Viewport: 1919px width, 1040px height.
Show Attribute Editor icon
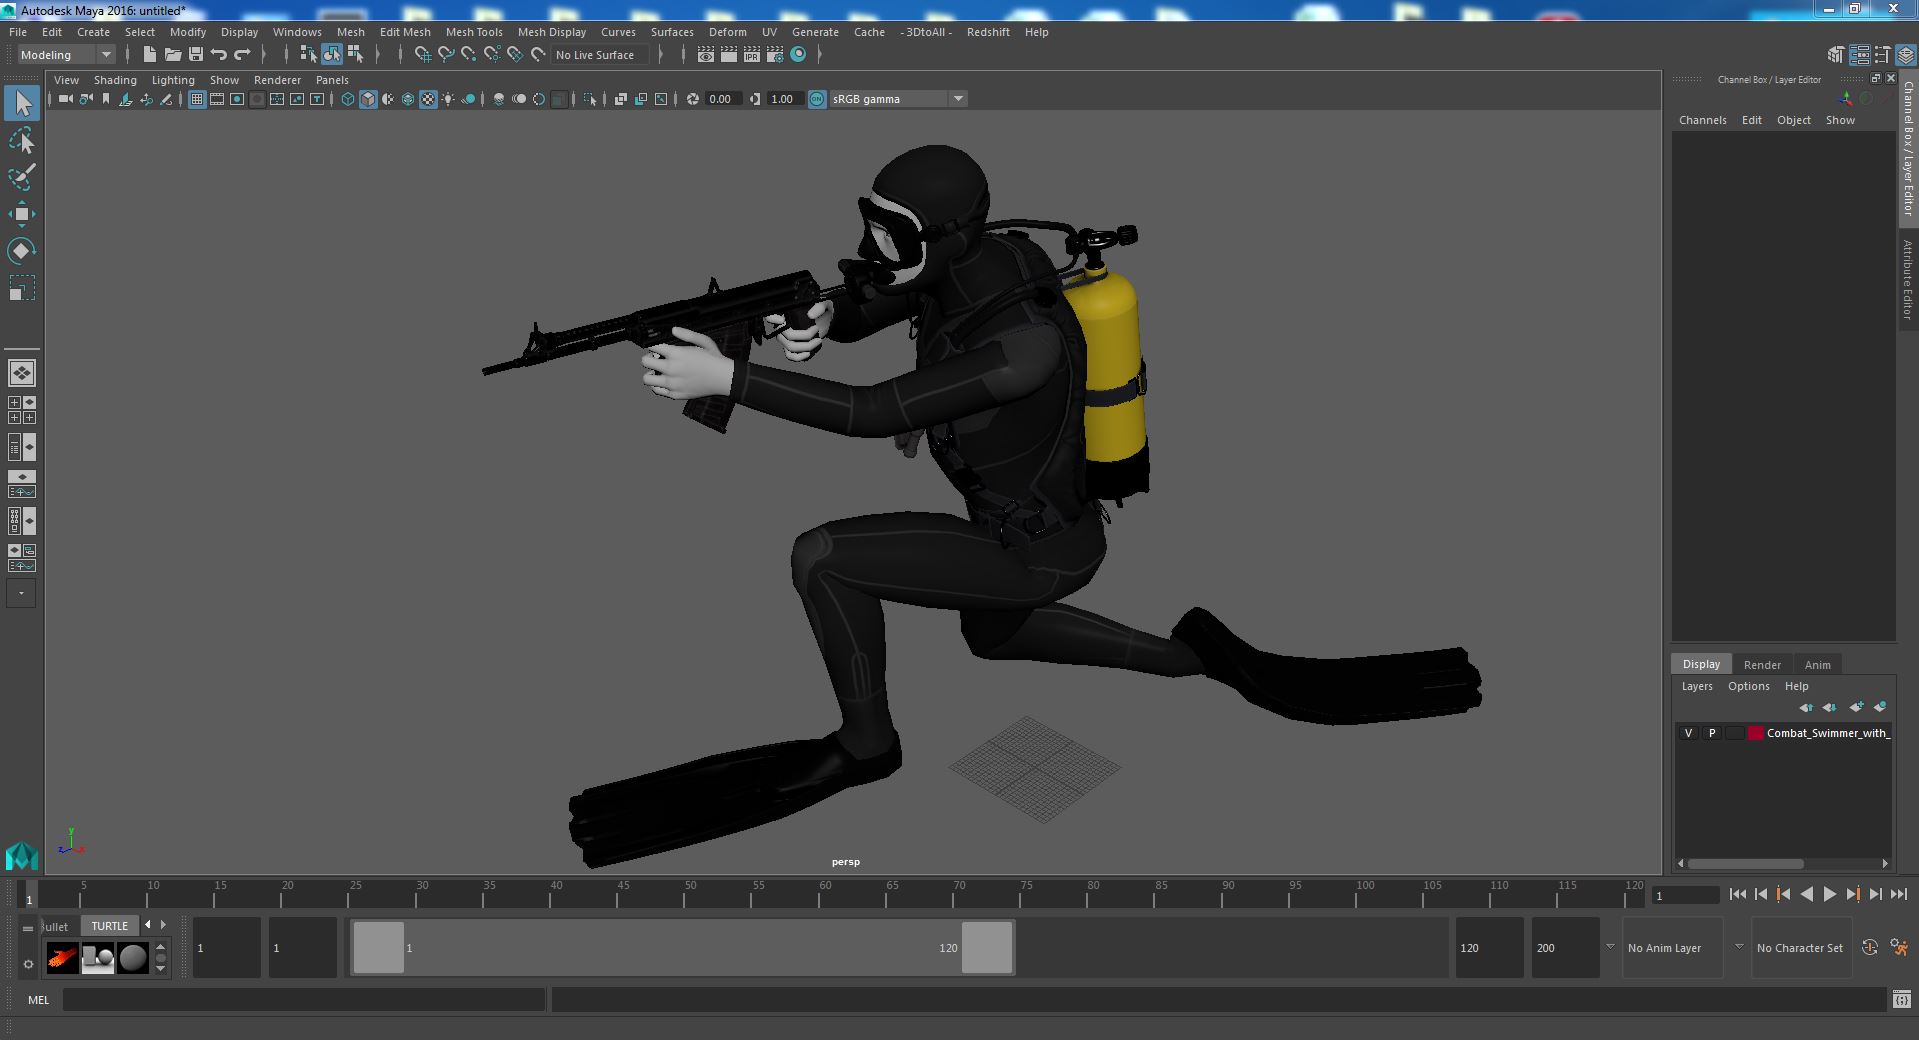(1859, 55)
